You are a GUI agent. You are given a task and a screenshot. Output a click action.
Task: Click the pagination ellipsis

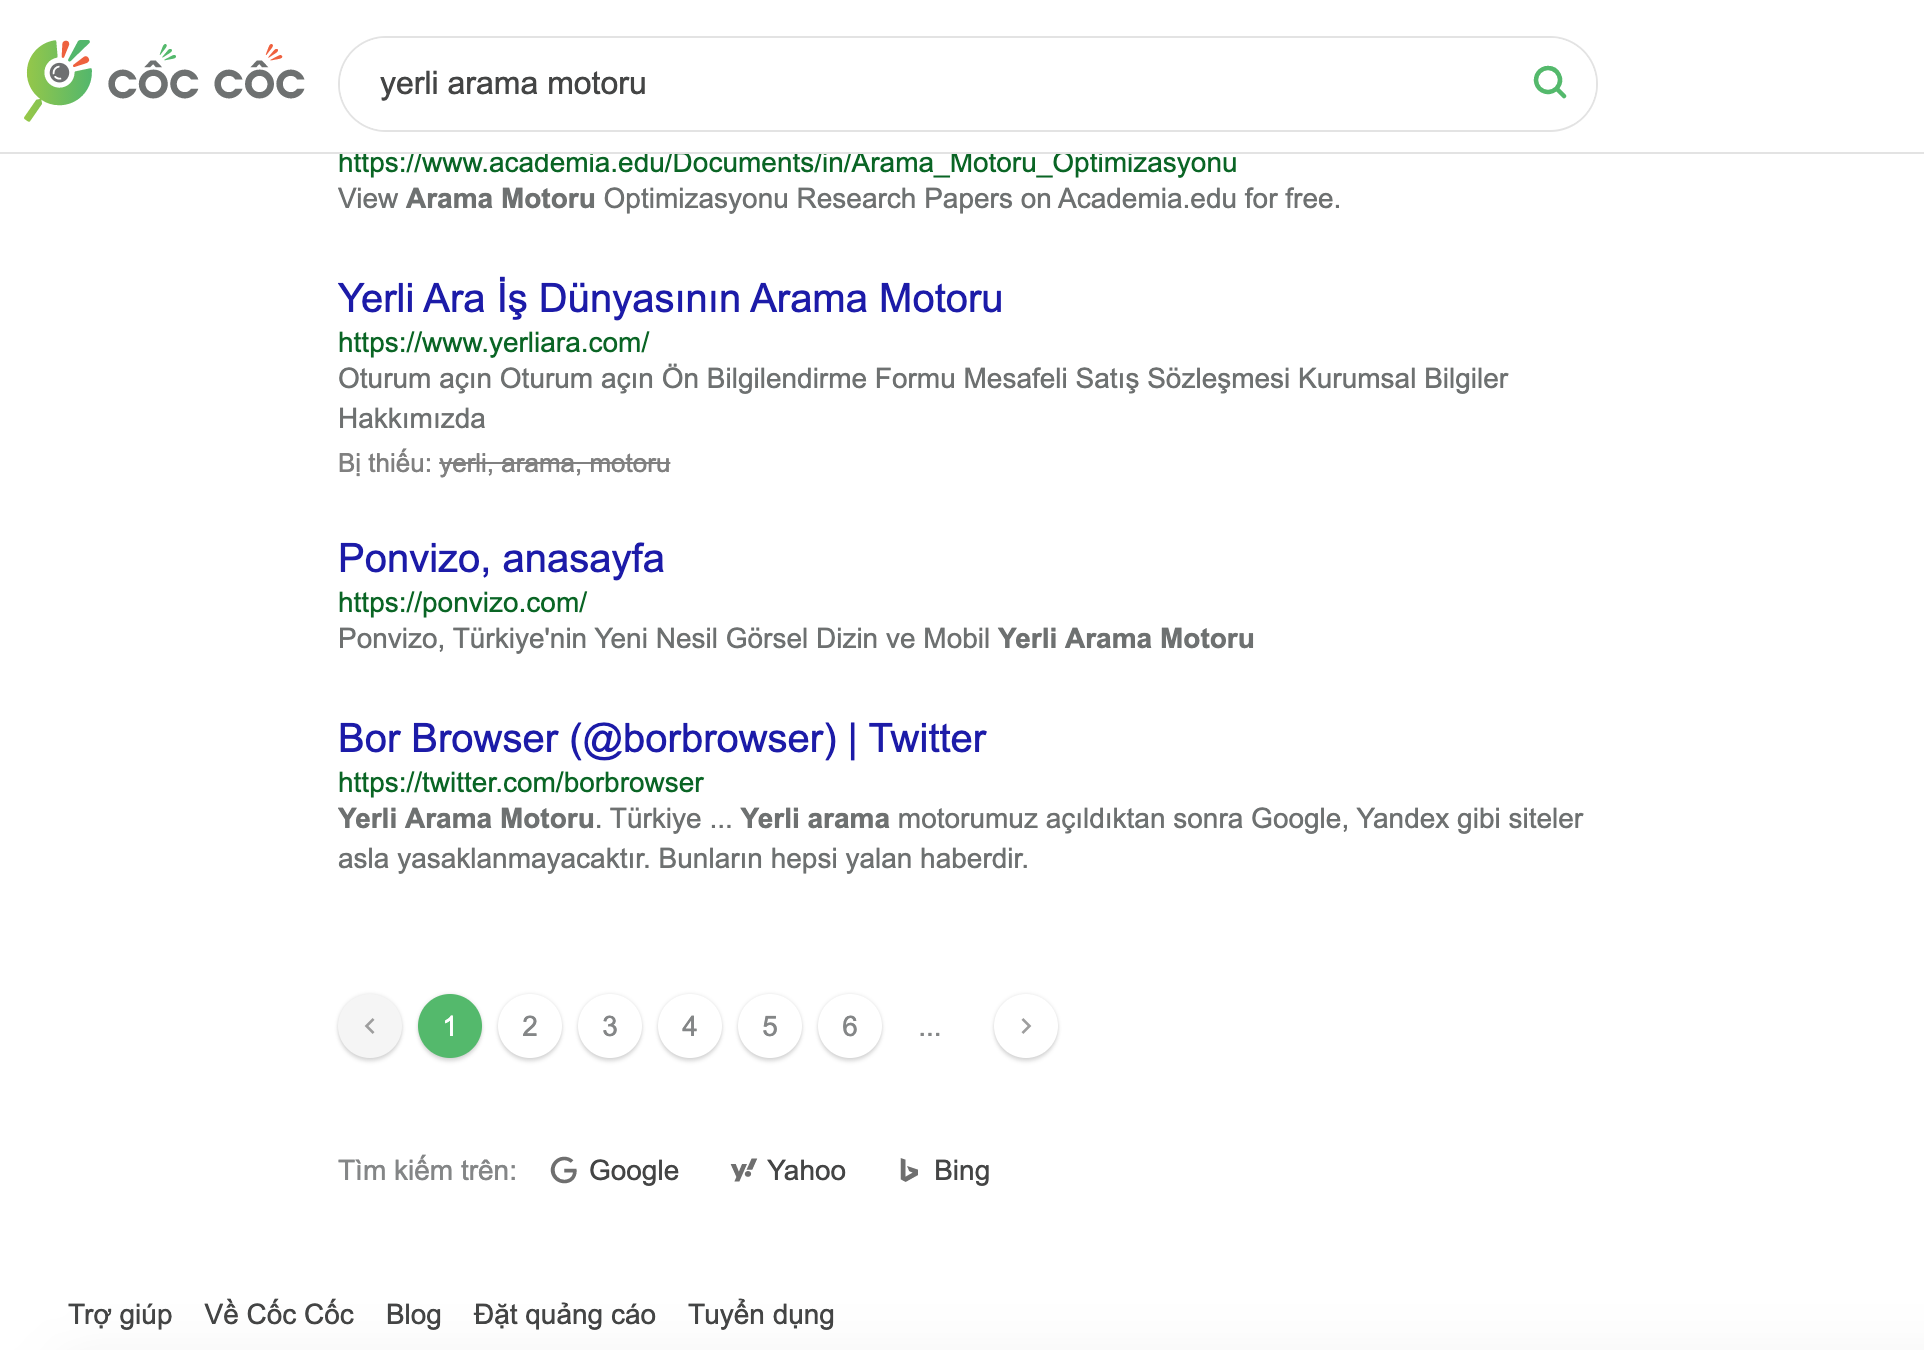[930, 1030]
